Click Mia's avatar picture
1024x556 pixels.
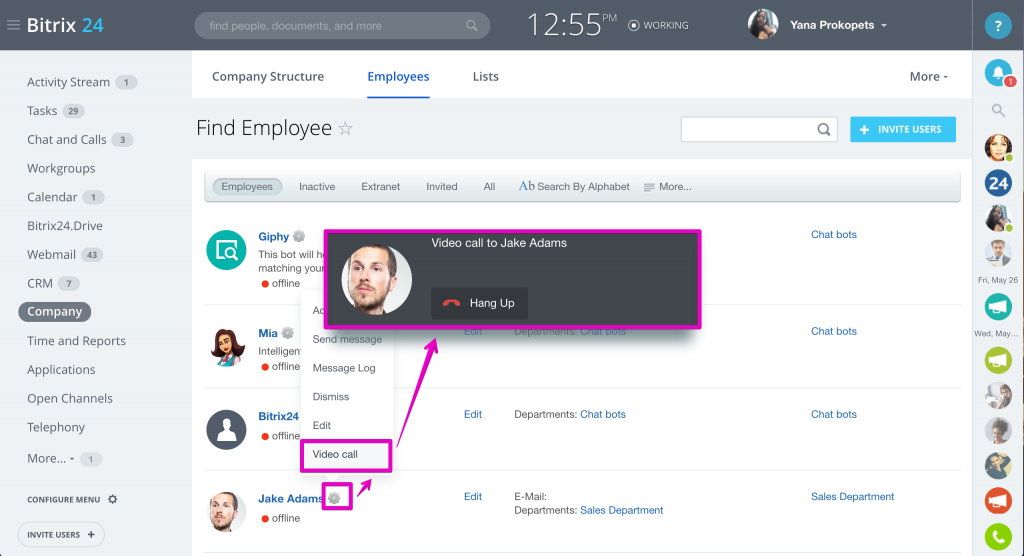click(x=226, y=347)
